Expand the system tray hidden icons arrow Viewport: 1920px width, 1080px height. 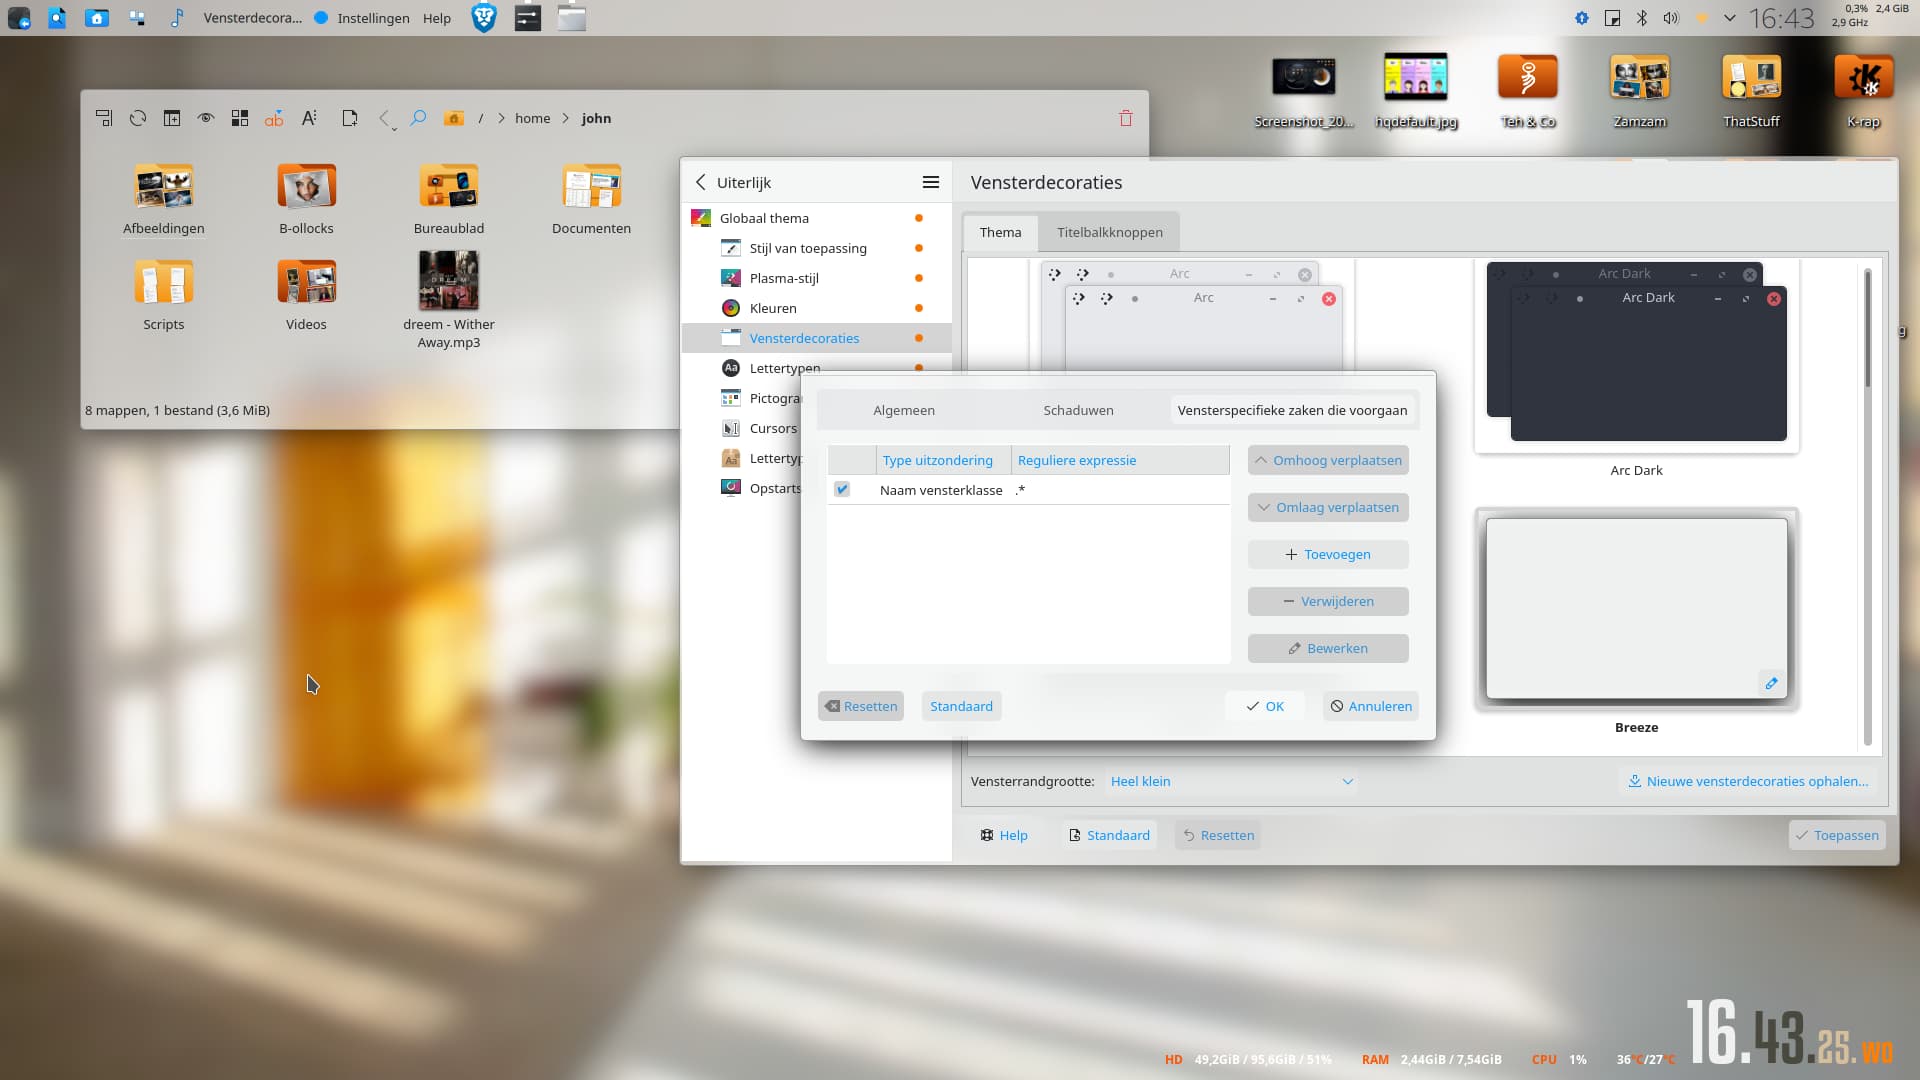tap(1730, 18)
